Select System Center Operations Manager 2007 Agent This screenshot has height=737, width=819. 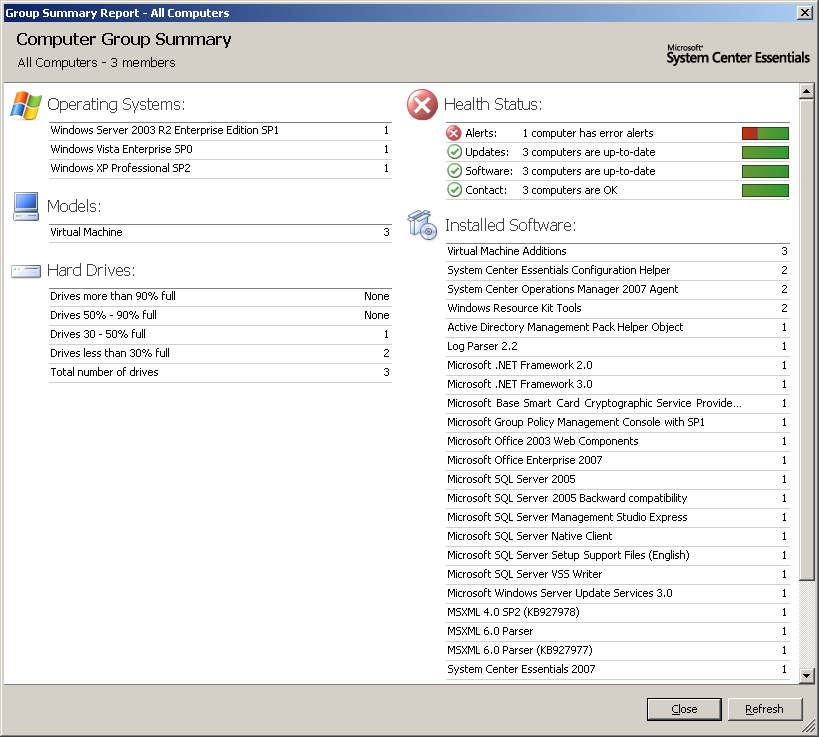[617, 289]
